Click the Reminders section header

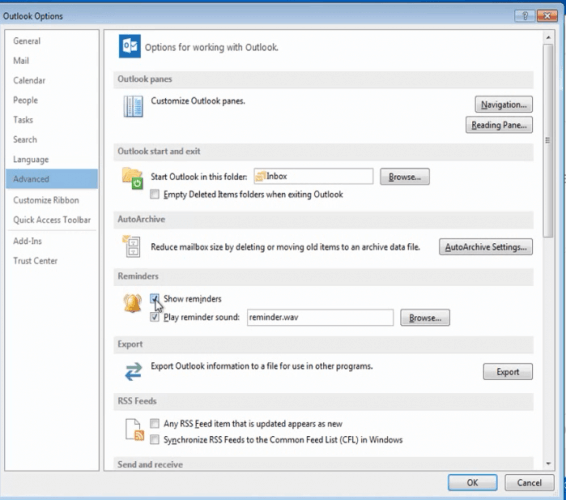[x=323, y=276]
